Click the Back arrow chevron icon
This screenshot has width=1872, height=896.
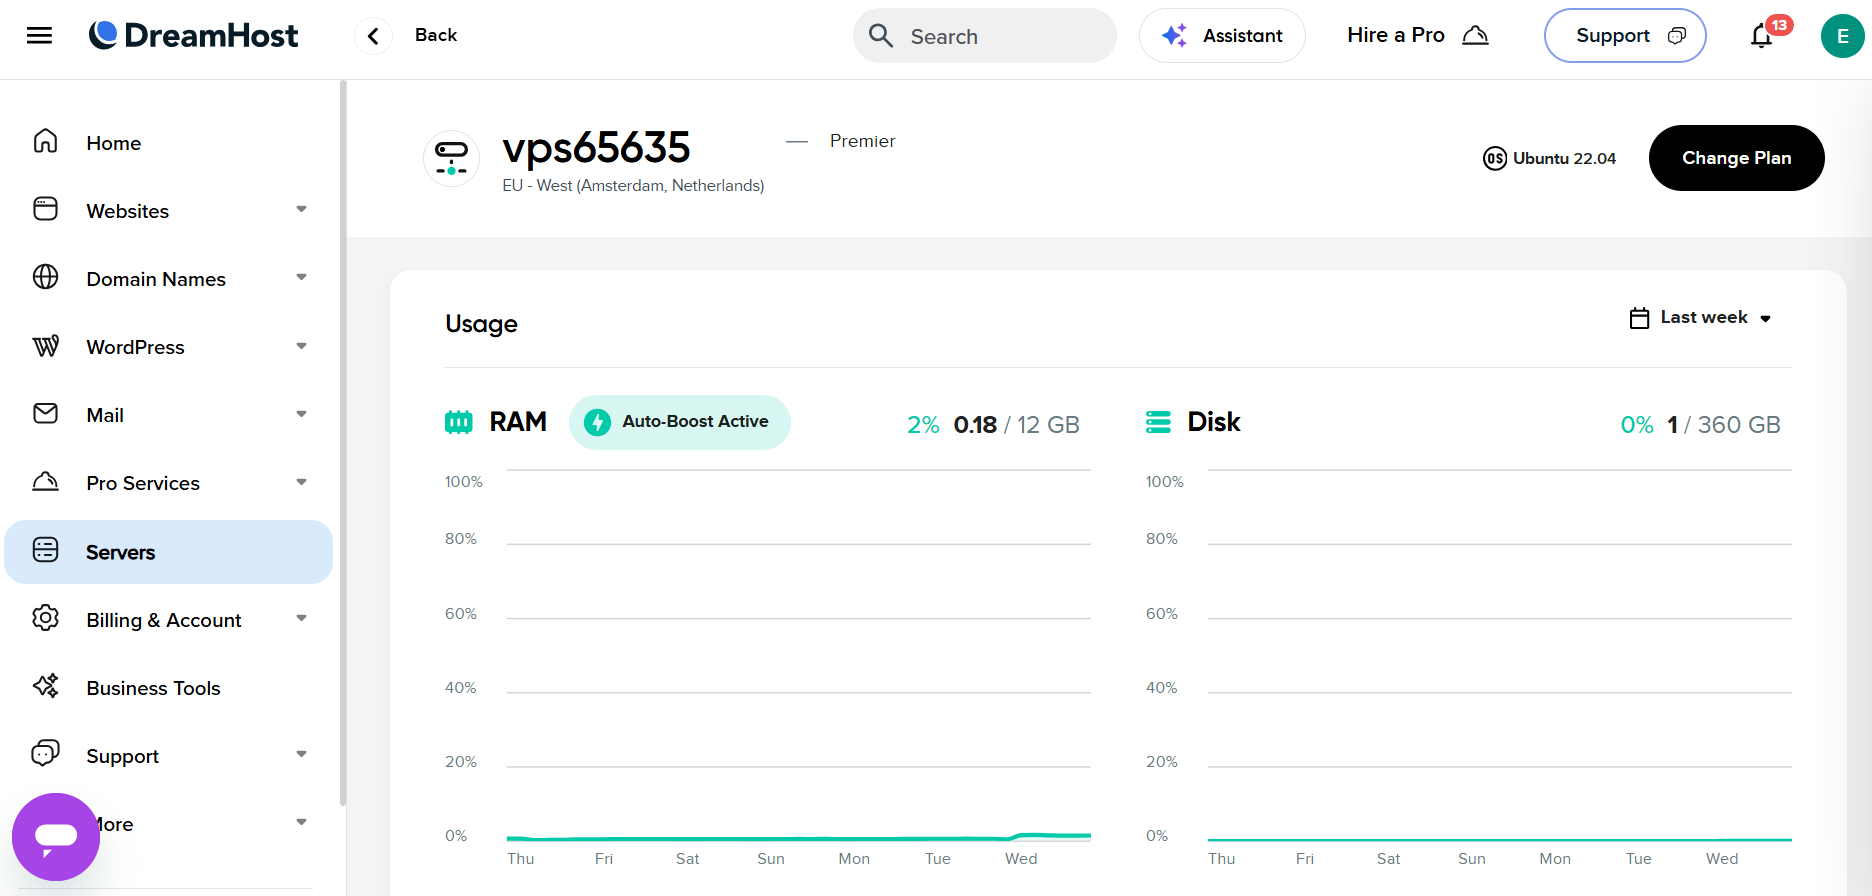pos(373,36)
